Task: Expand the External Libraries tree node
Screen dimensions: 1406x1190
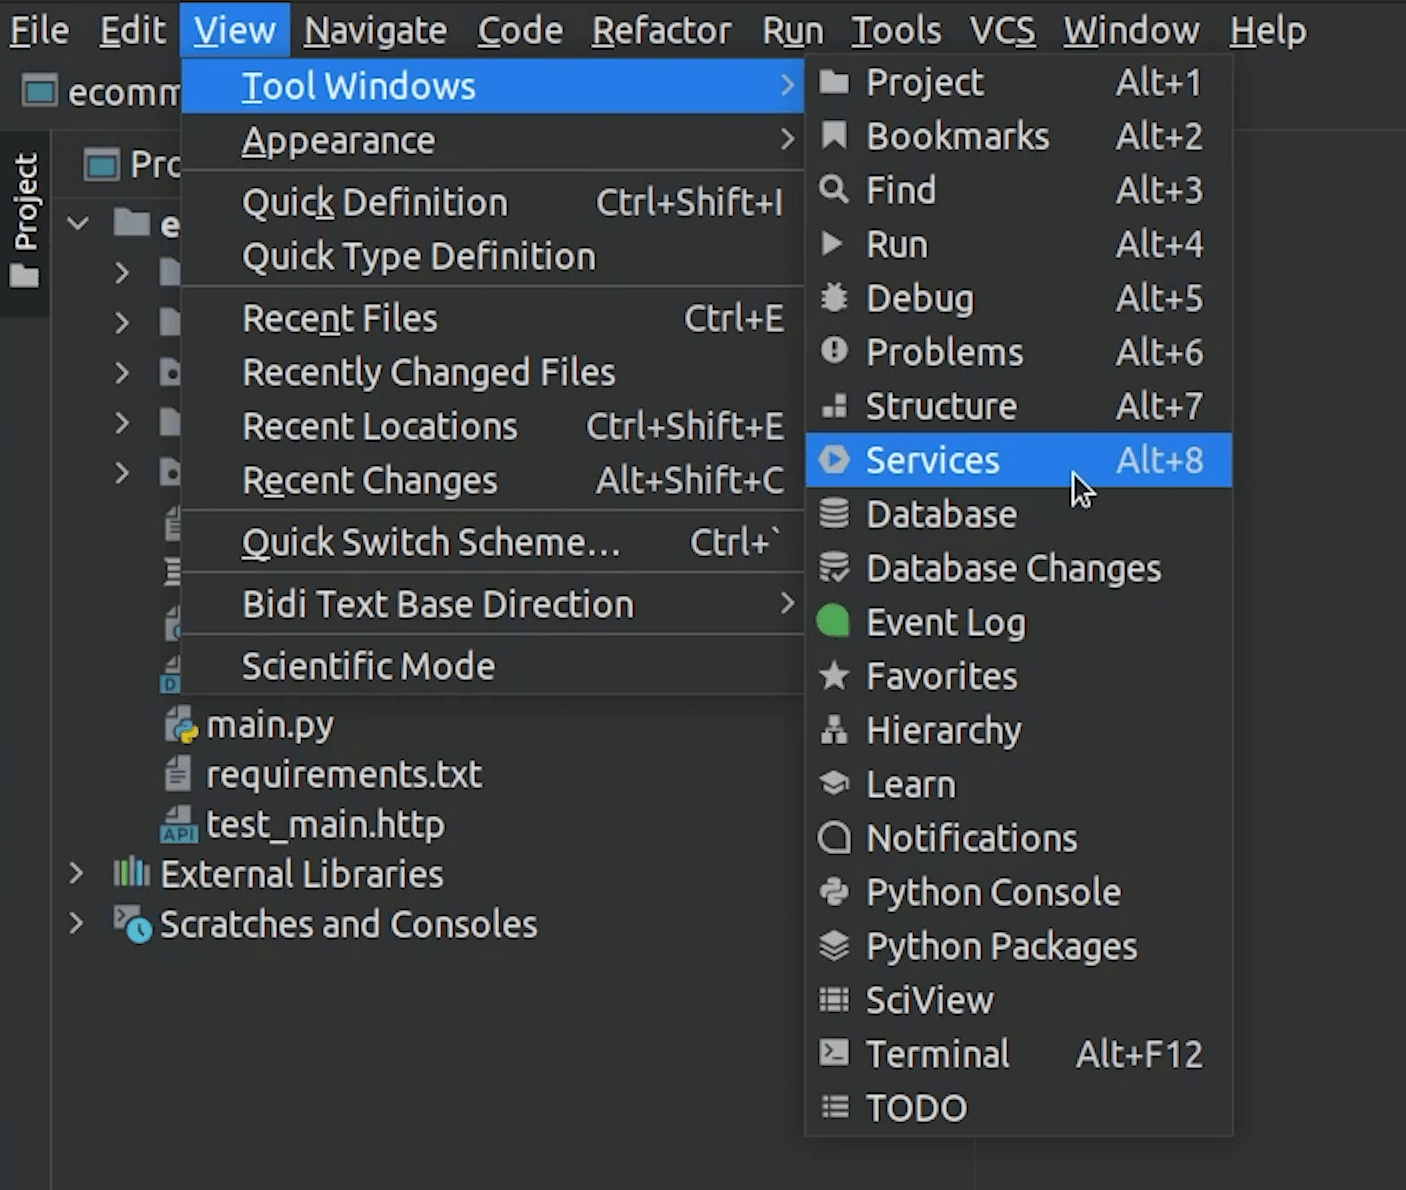Action: pos(76,874)
